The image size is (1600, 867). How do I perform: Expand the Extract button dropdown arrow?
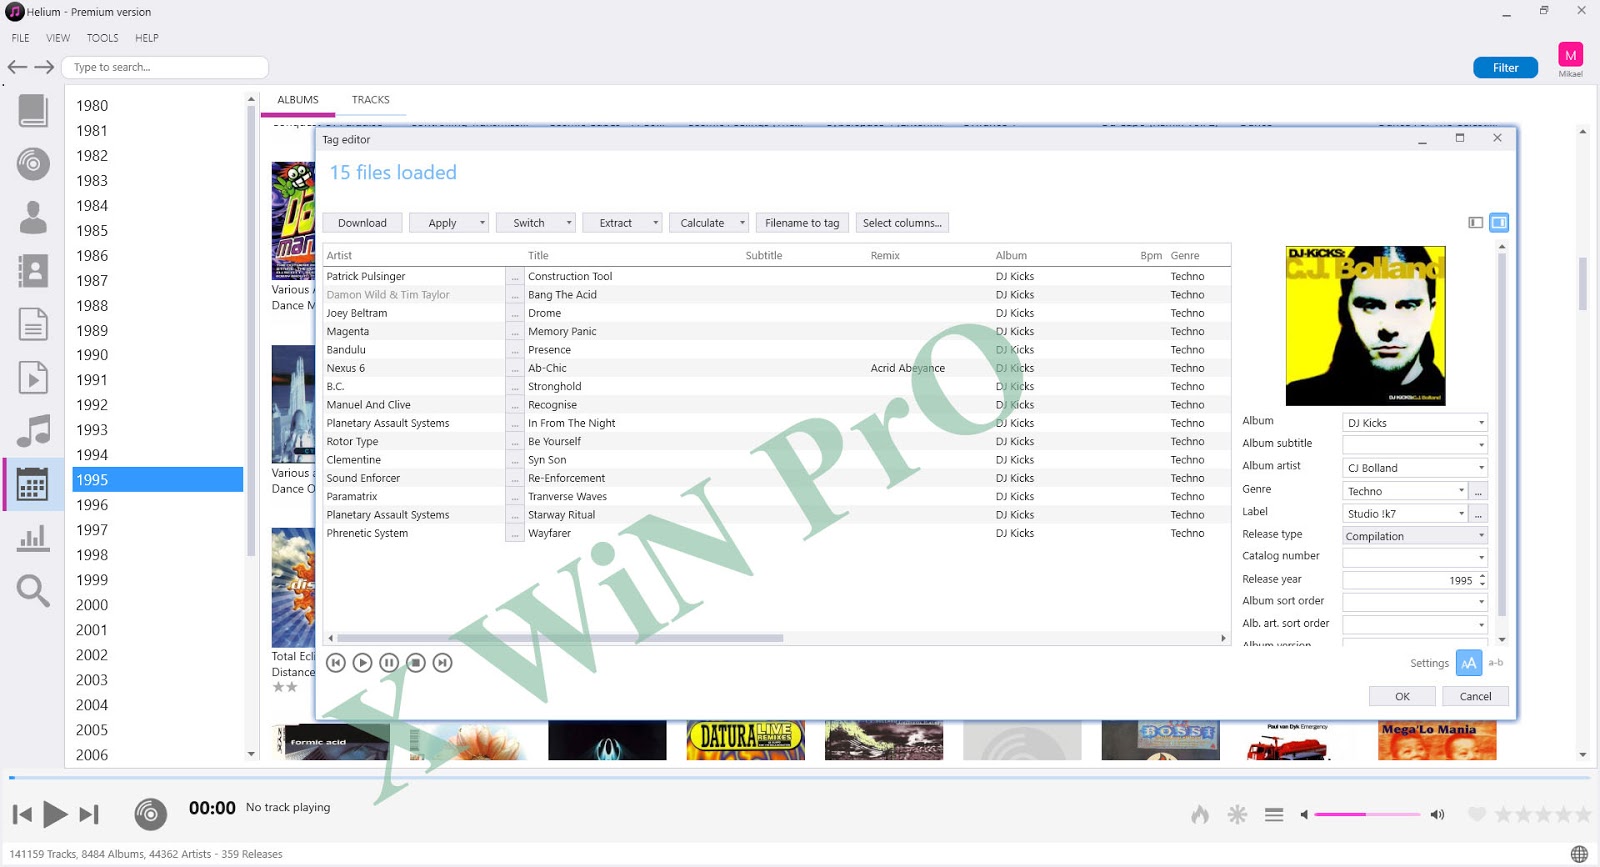coord(656,223)
